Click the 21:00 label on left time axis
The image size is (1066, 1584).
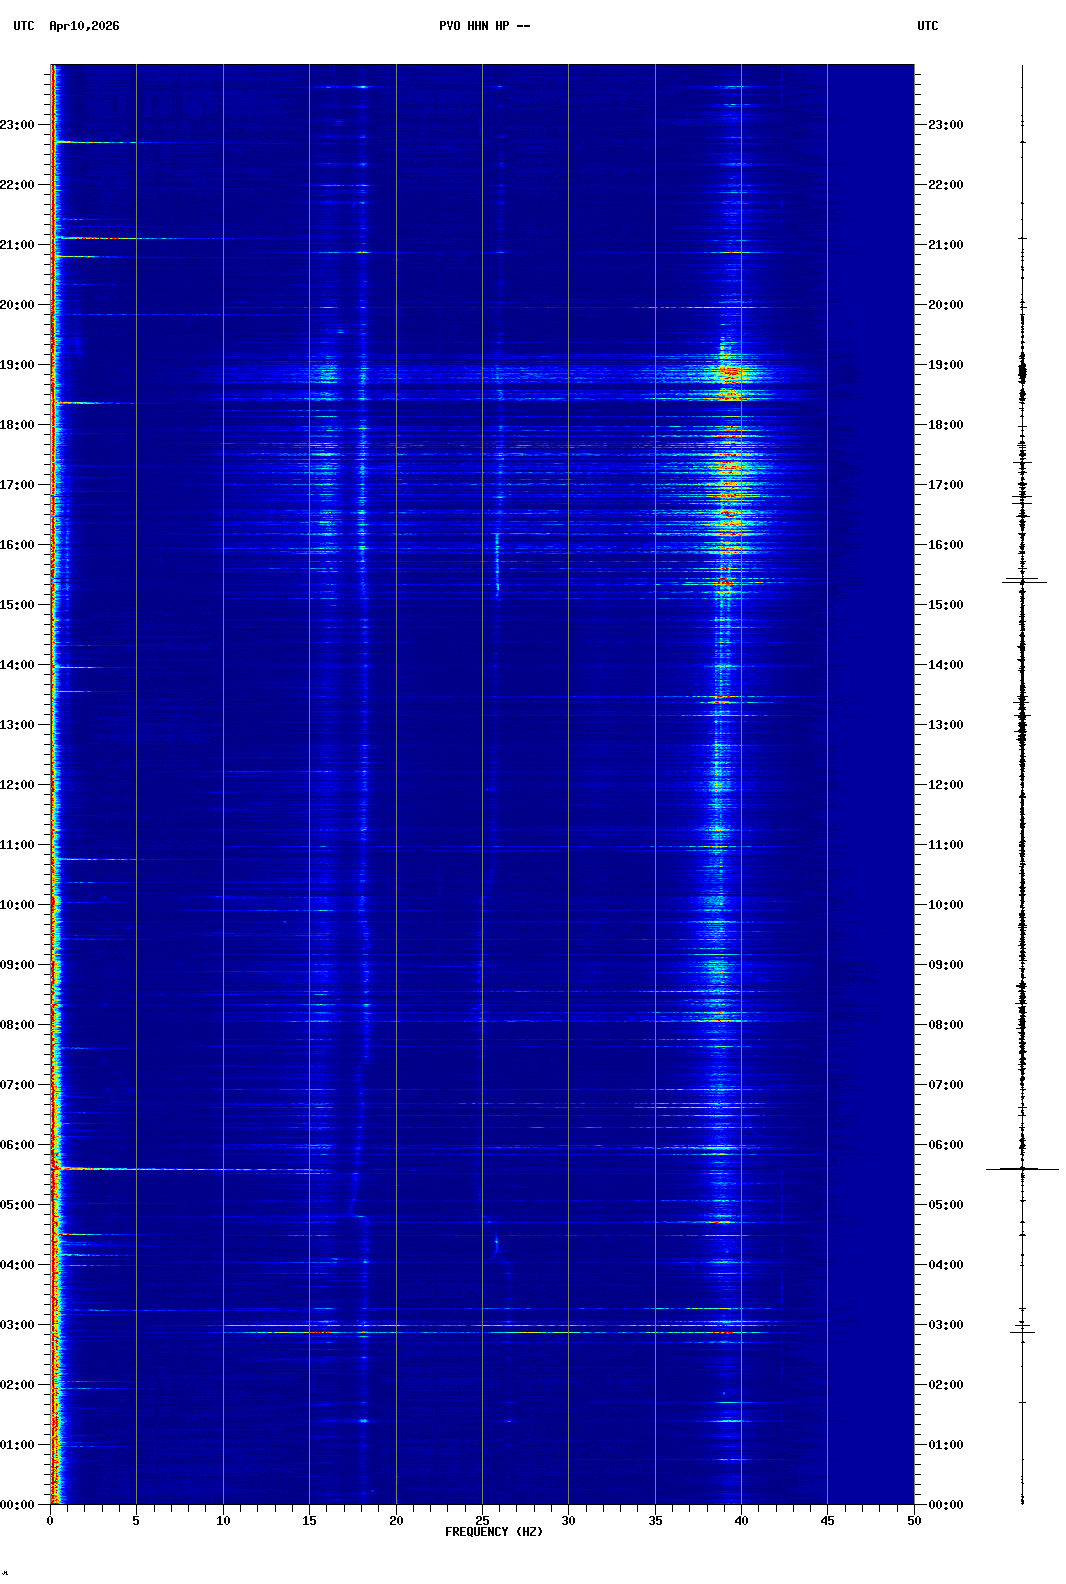(18, 245)
